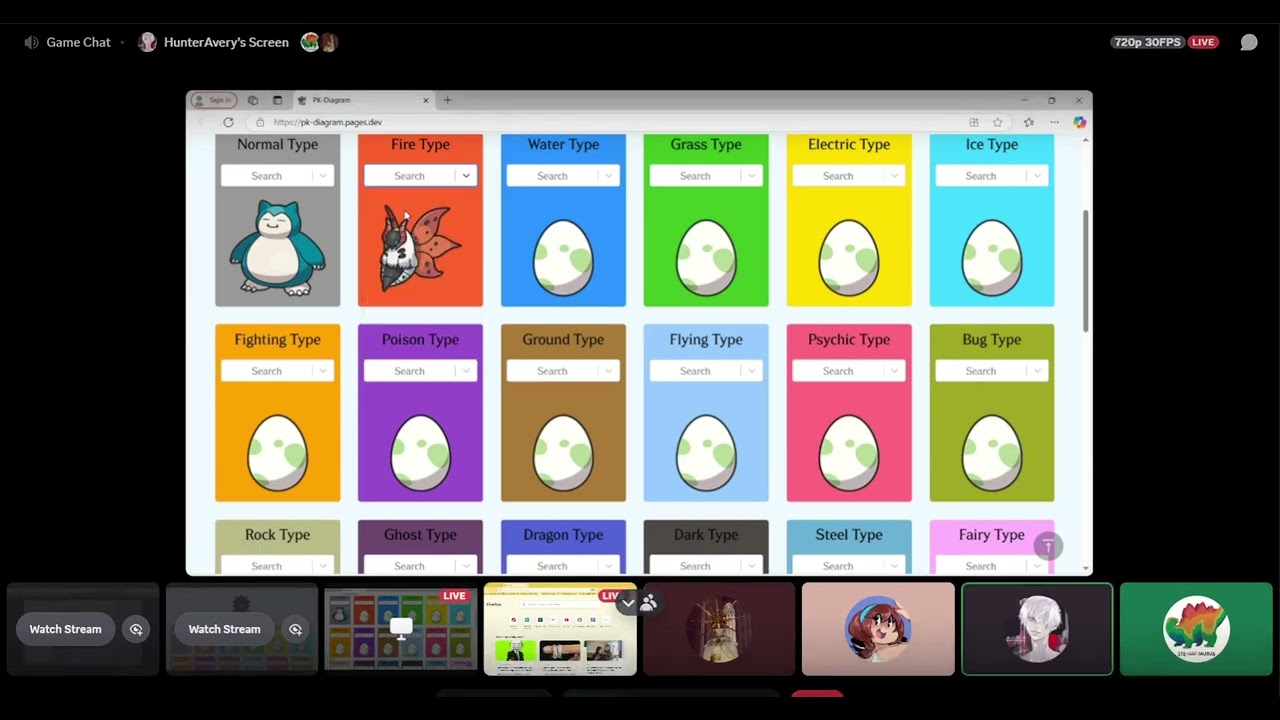
Task: Open the browser split screen icon
Action: [973, 122]
